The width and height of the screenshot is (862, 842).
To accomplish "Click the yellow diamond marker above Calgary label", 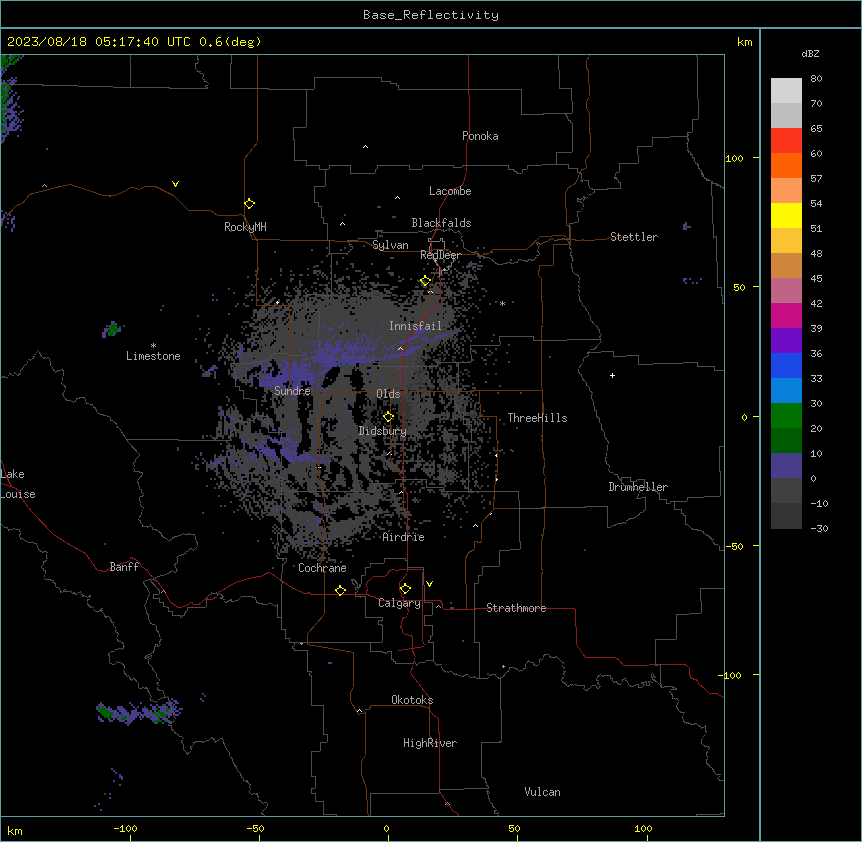I will tap(405, 589).
